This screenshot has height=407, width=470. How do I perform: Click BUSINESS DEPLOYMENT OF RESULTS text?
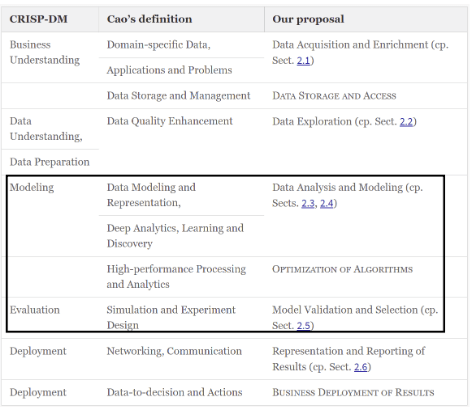pyautogui.click(x=353, y=392)
